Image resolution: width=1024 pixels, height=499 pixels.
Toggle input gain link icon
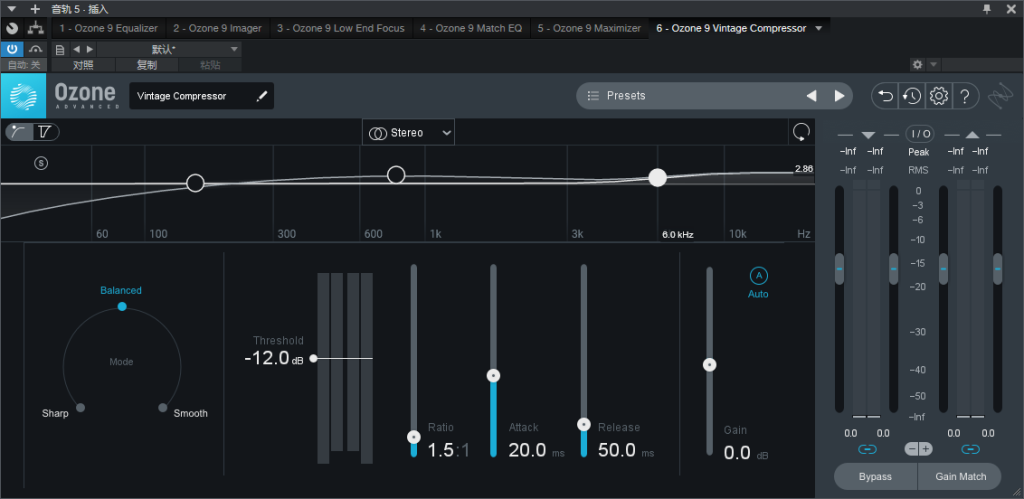[867, 449]
